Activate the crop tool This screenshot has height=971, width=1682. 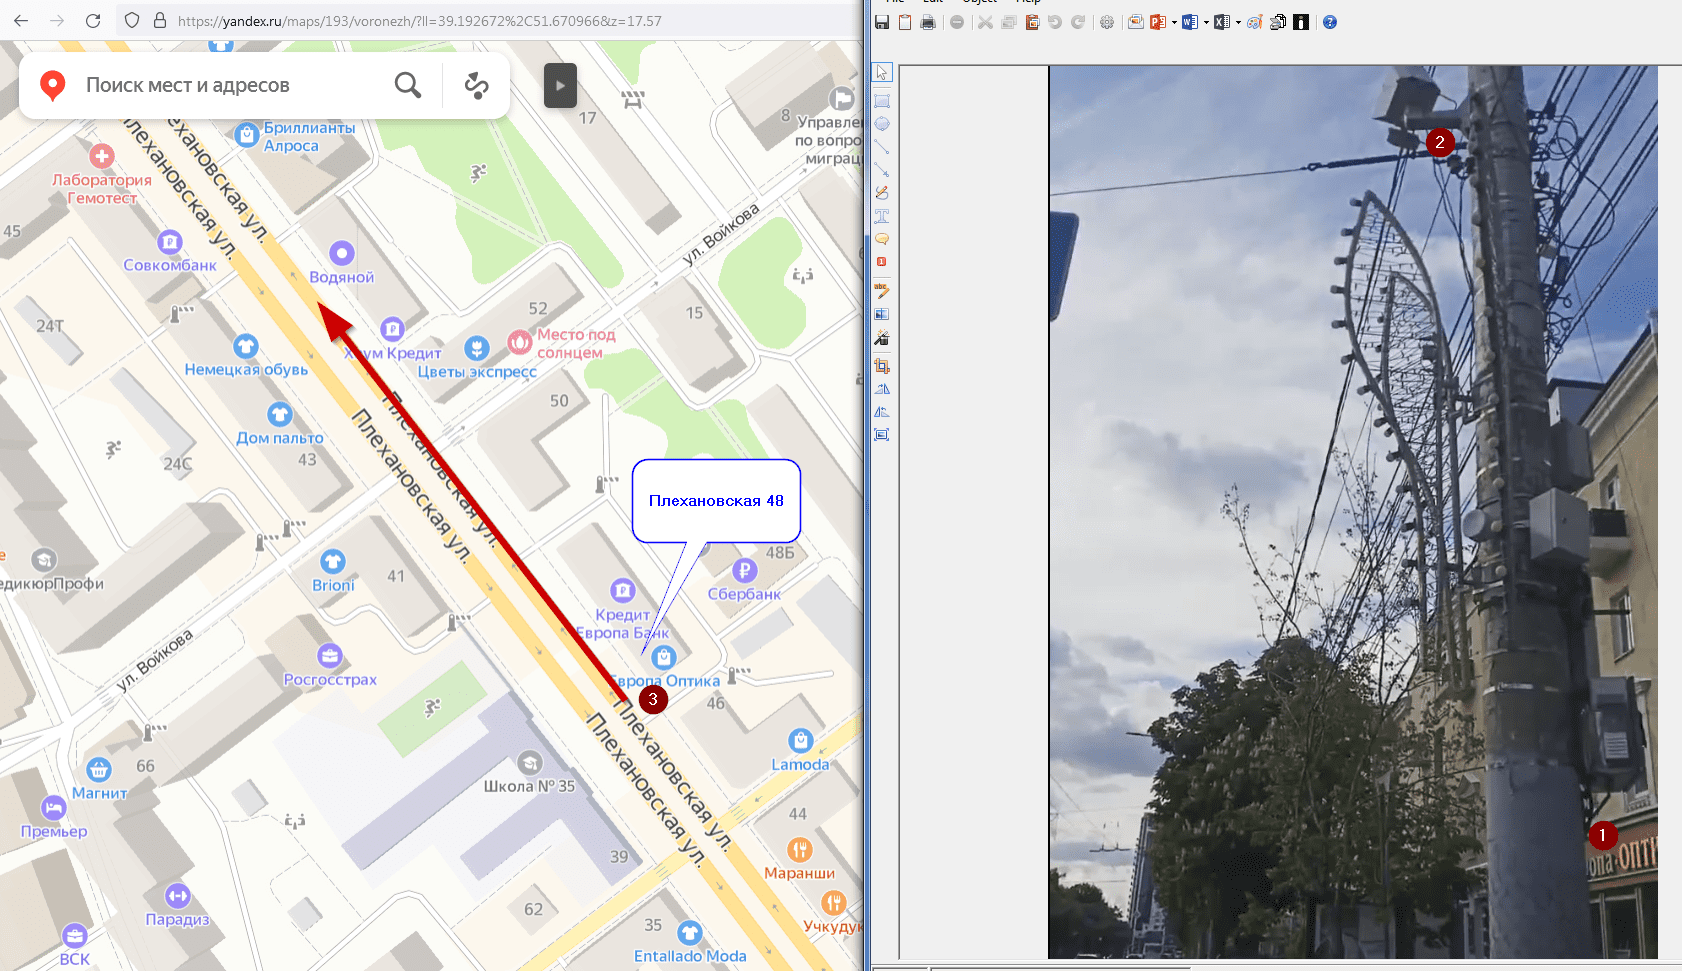[882, 366]
